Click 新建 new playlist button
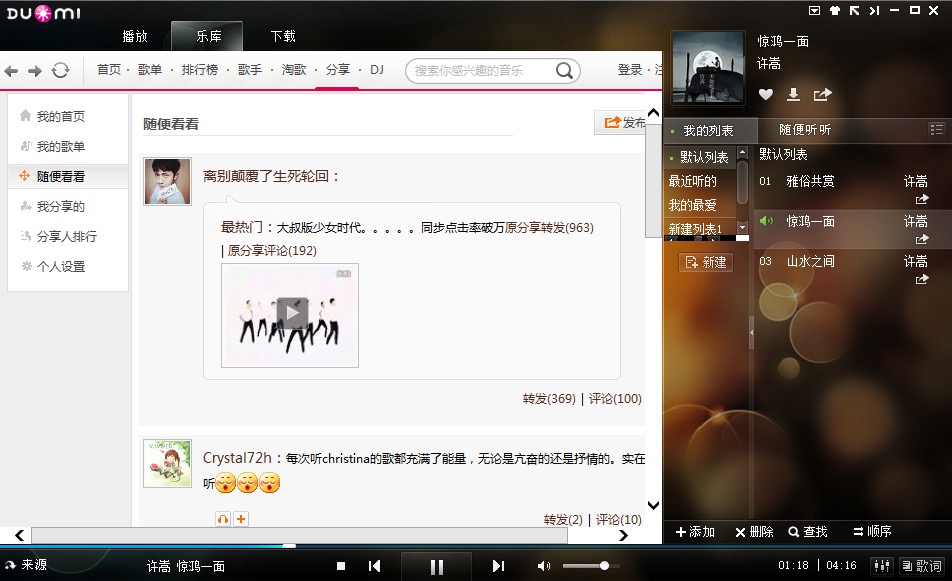 pyautogui.click(x=706, y=262)
